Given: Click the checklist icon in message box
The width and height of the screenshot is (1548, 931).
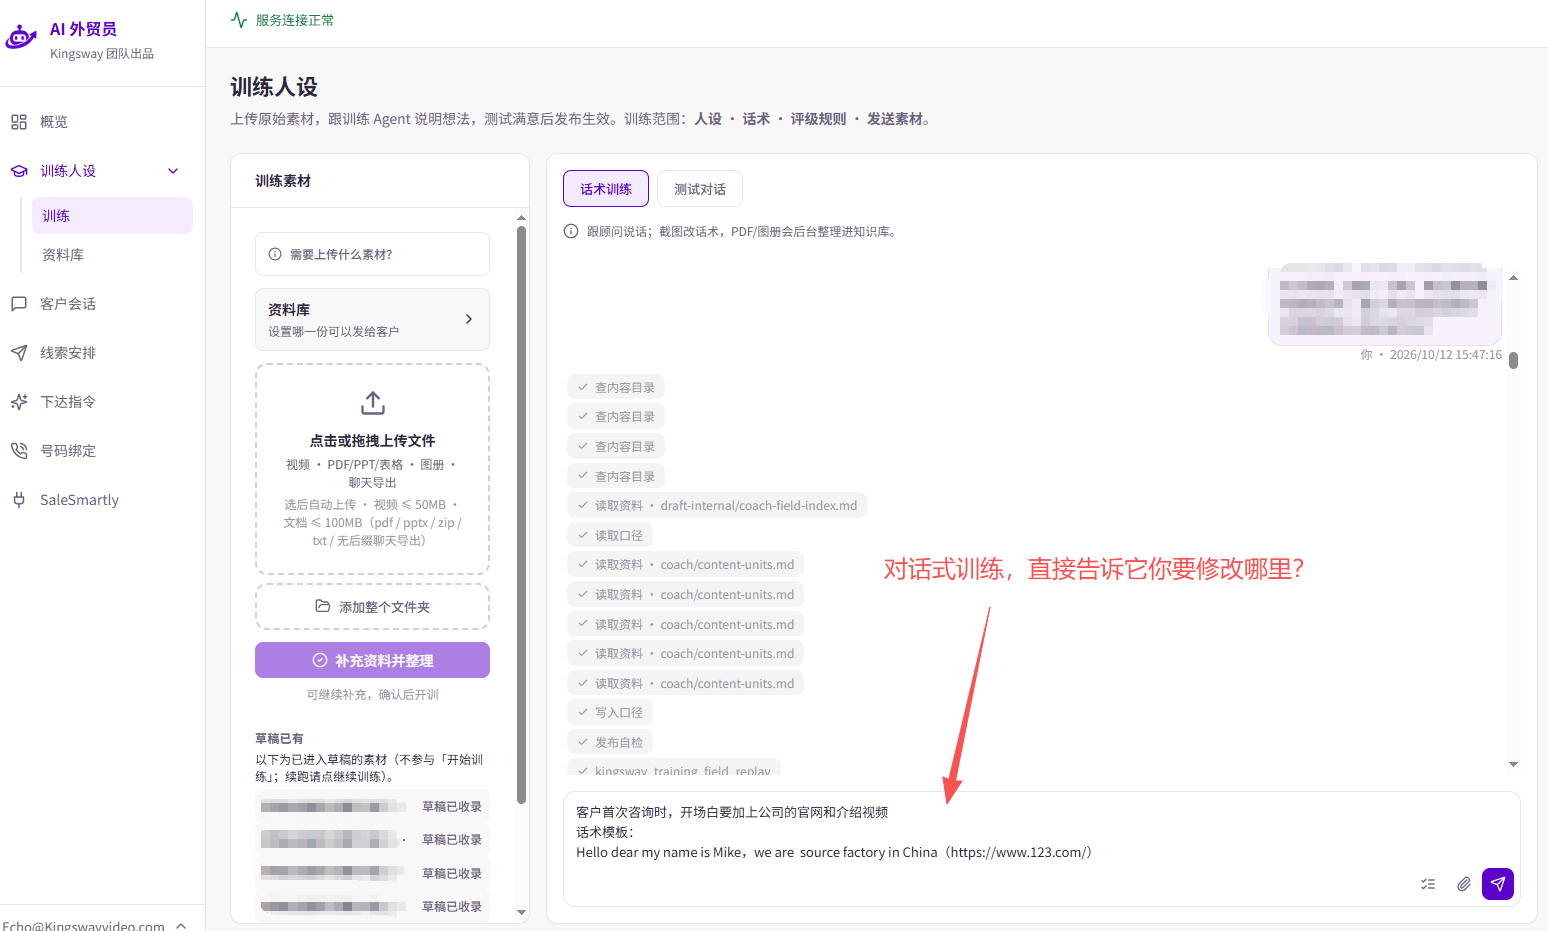Looking at the screenshot, I should pyautogui.click(x=1428, y=884).
